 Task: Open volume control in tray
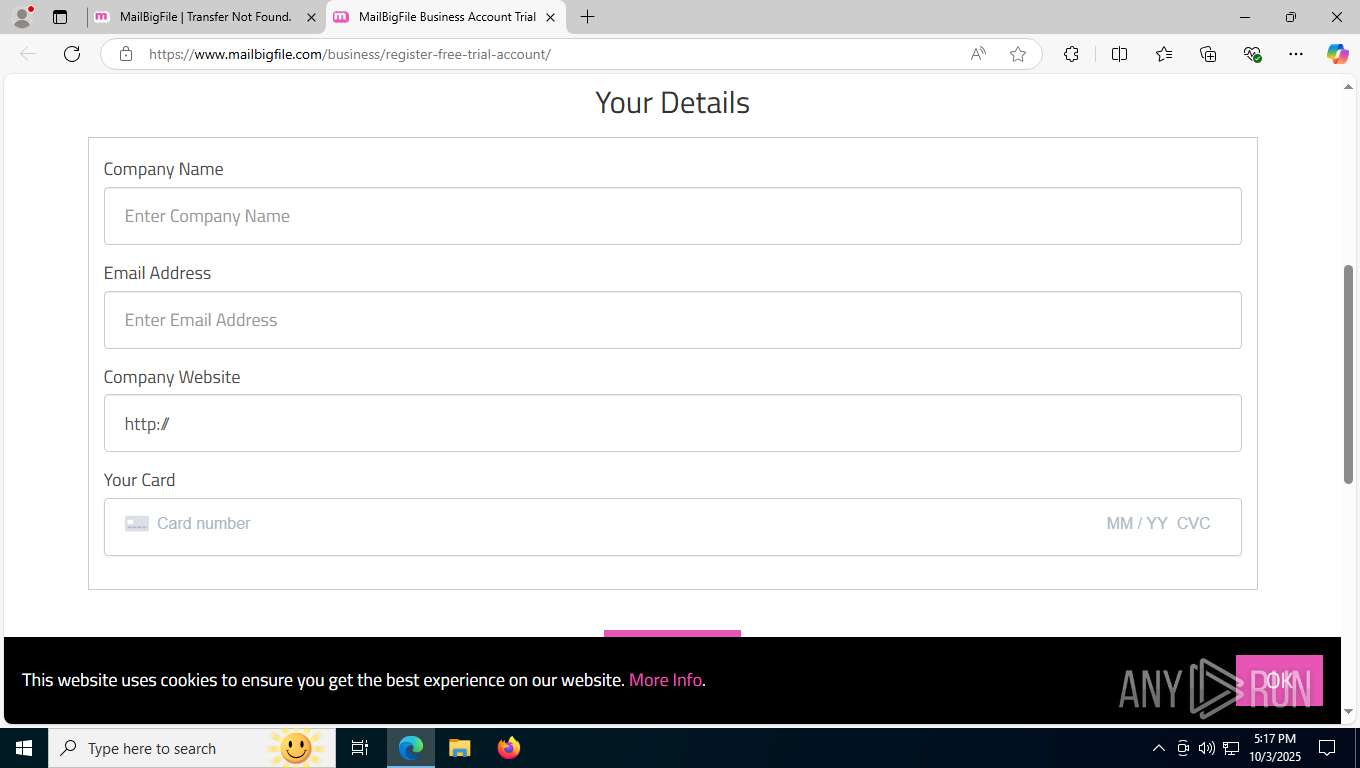(x=1207, y=748)
